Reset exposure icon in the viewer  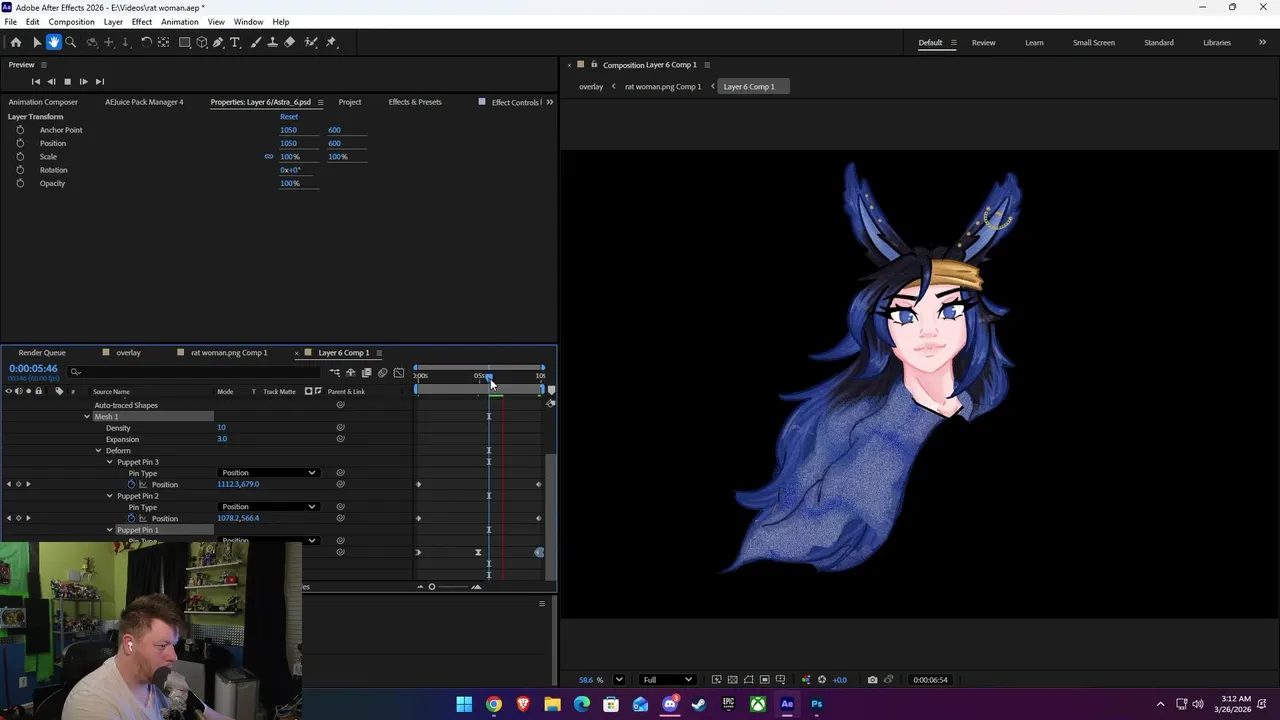(822, 680)
